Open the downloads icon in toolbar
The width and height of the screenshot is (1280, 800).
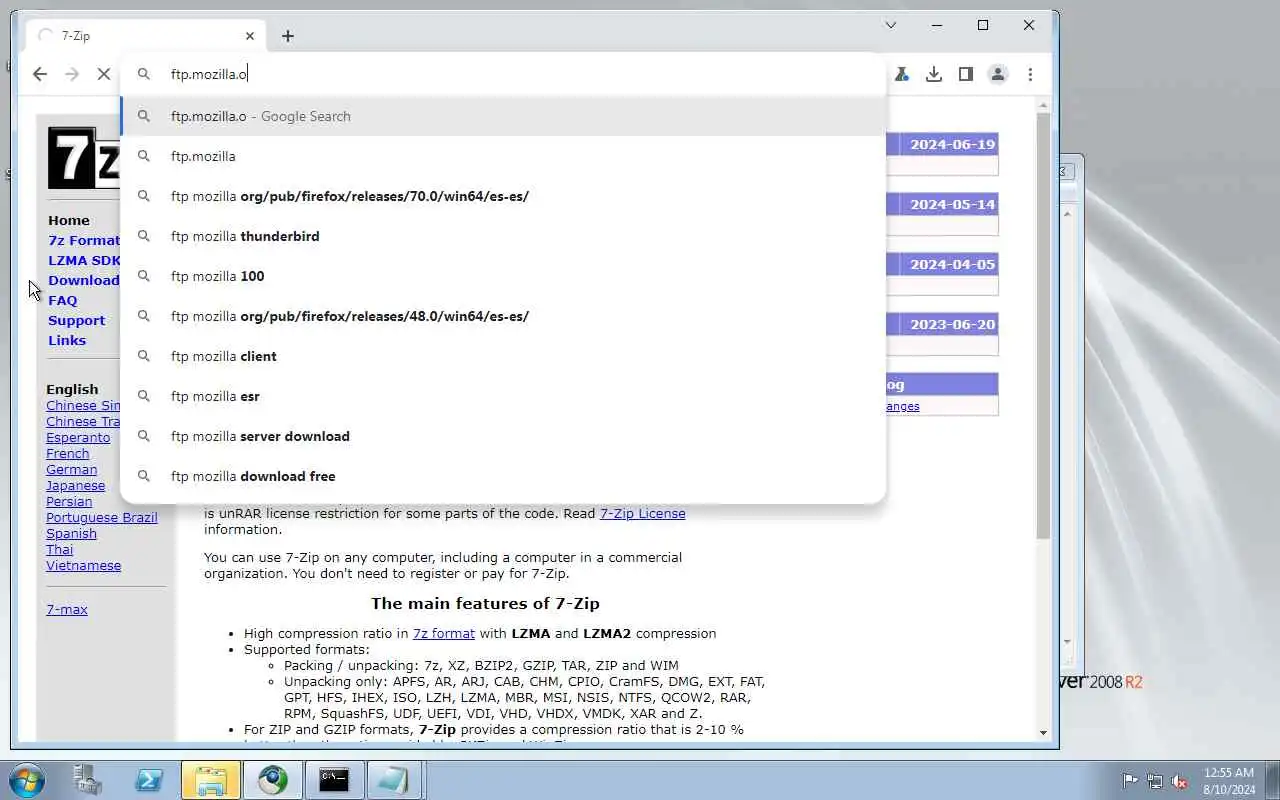tap(934, 74)
